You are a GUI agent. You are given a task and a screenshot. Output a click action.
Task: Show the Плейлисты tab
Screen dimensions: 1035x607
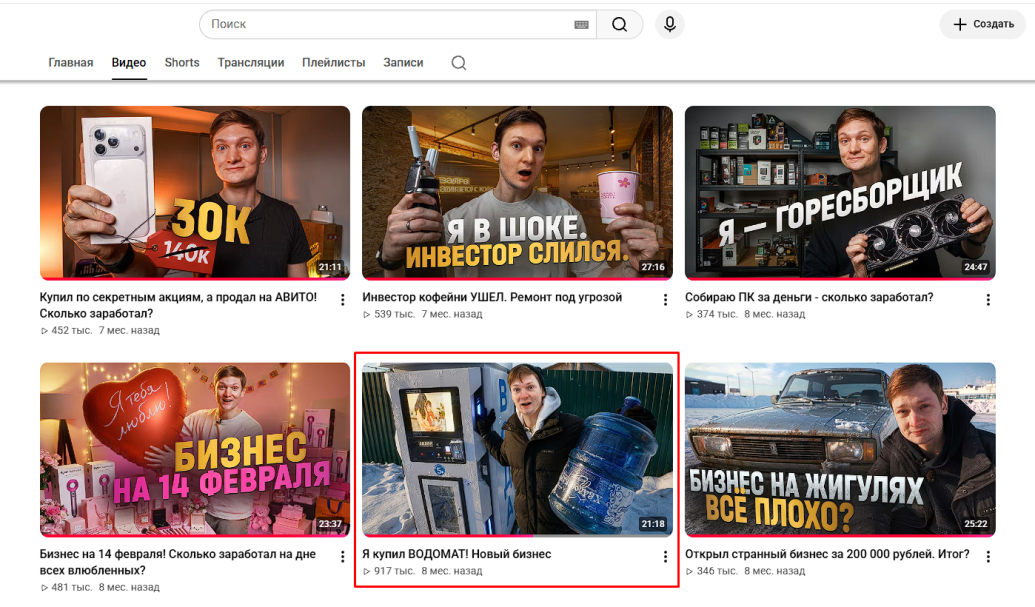pos(333,63)
